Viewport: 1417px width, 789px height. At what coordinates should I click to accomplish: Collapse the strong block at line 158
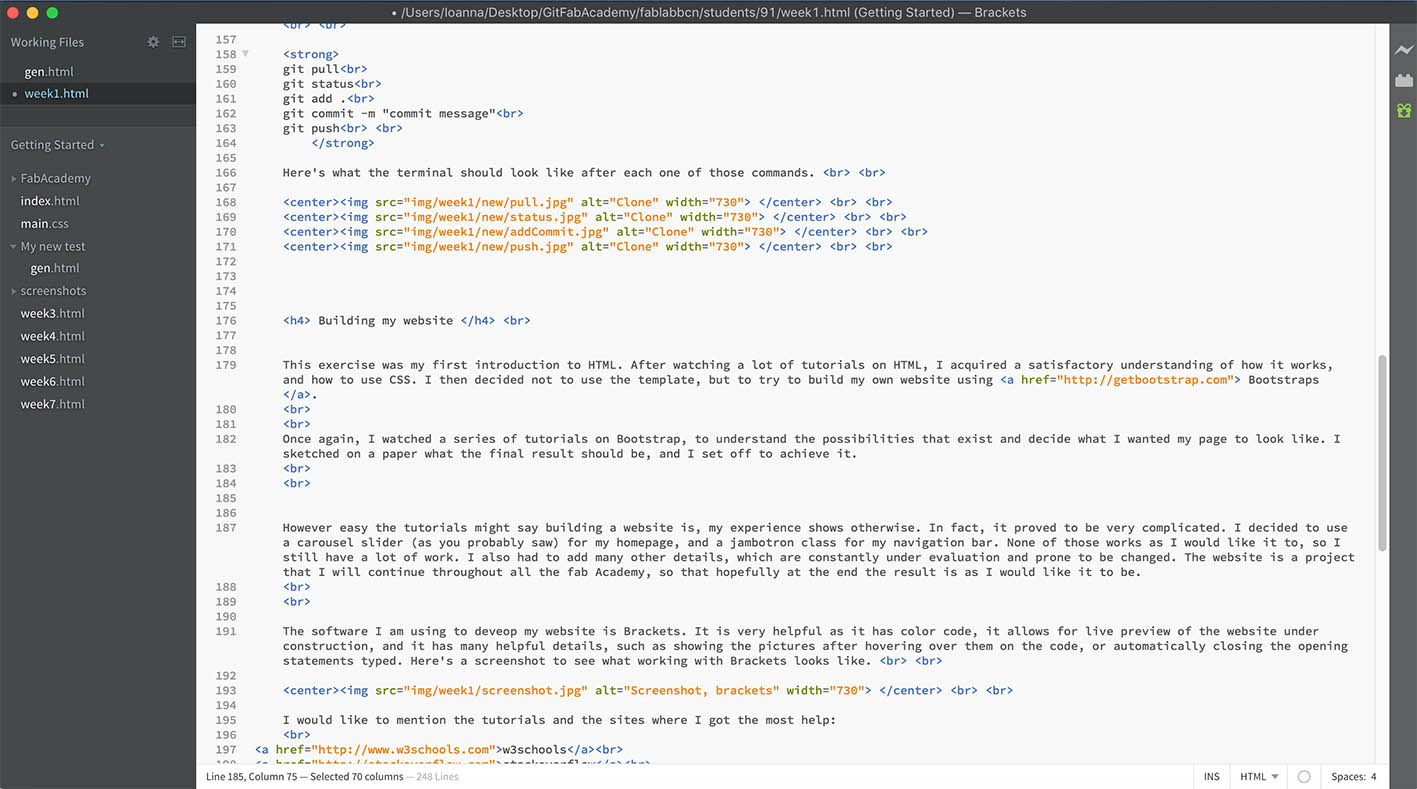click(246, 54)
